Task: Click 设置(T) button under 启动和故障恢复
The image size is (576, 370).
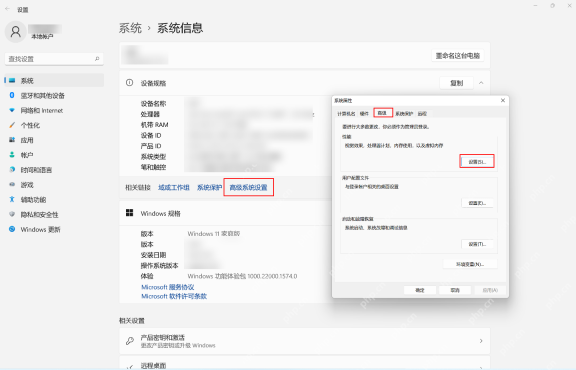Action: [x=477, y=244]
